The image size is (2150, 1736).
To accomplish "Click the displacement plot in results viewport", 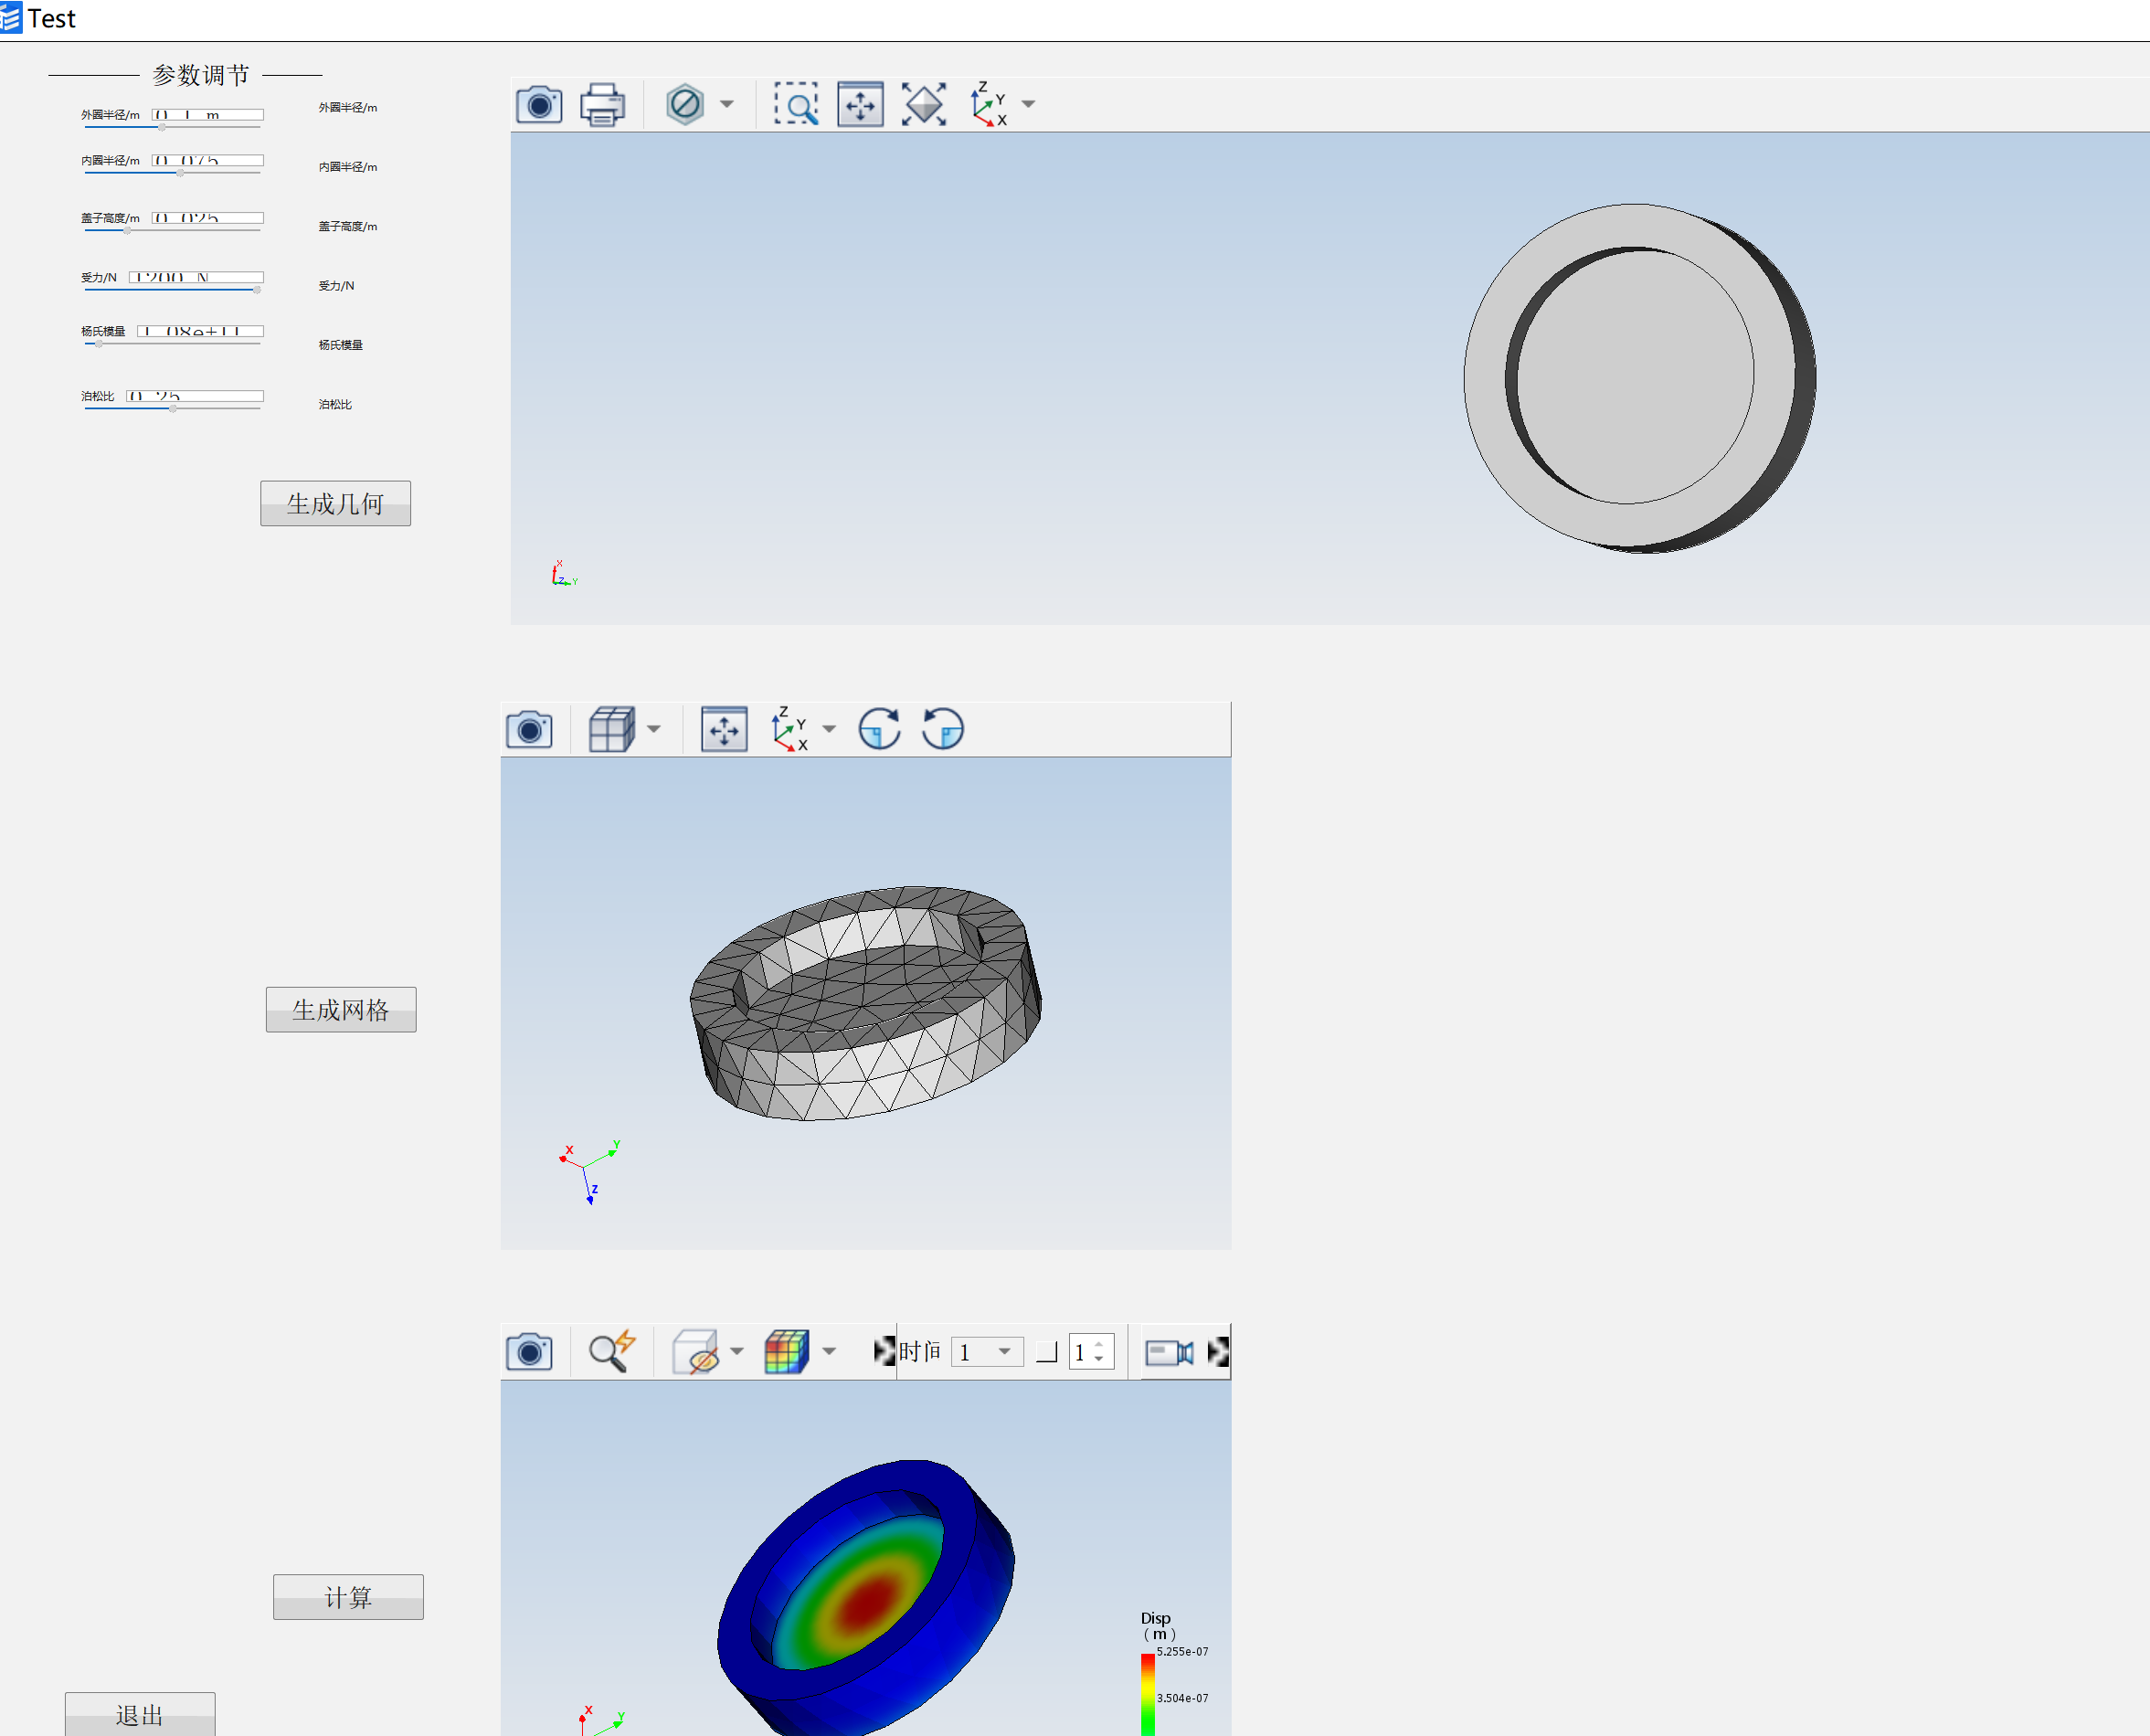I will (866, 1597).
